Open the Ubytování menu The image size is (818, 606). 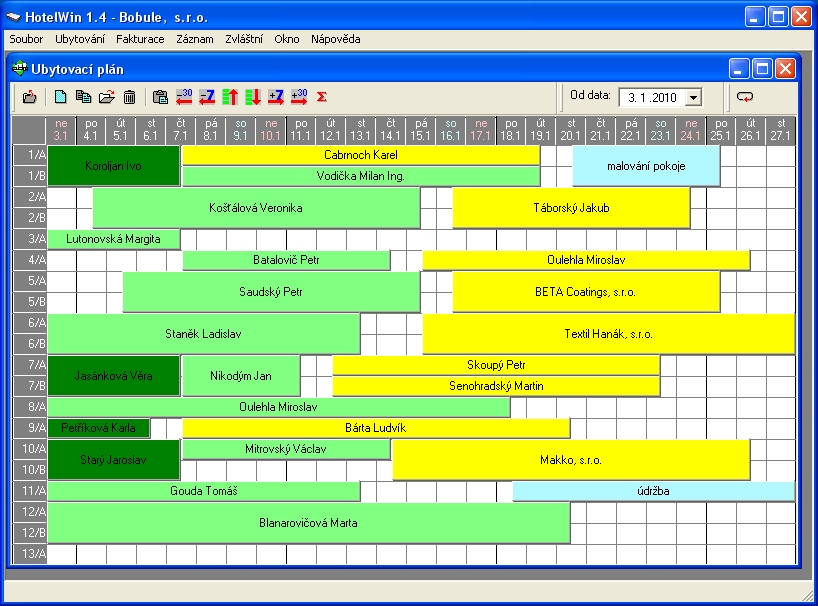[x=80, y=39]
